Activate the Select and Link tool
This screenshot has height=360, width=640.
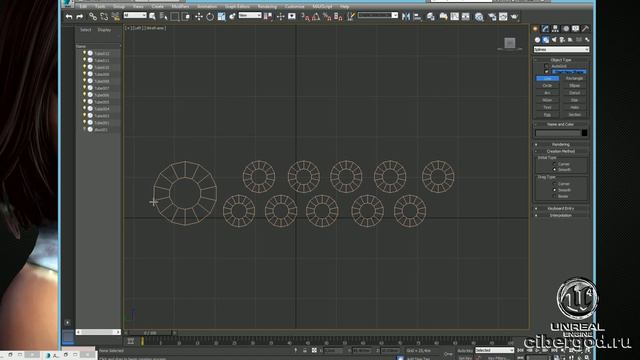tap(93, 16)
